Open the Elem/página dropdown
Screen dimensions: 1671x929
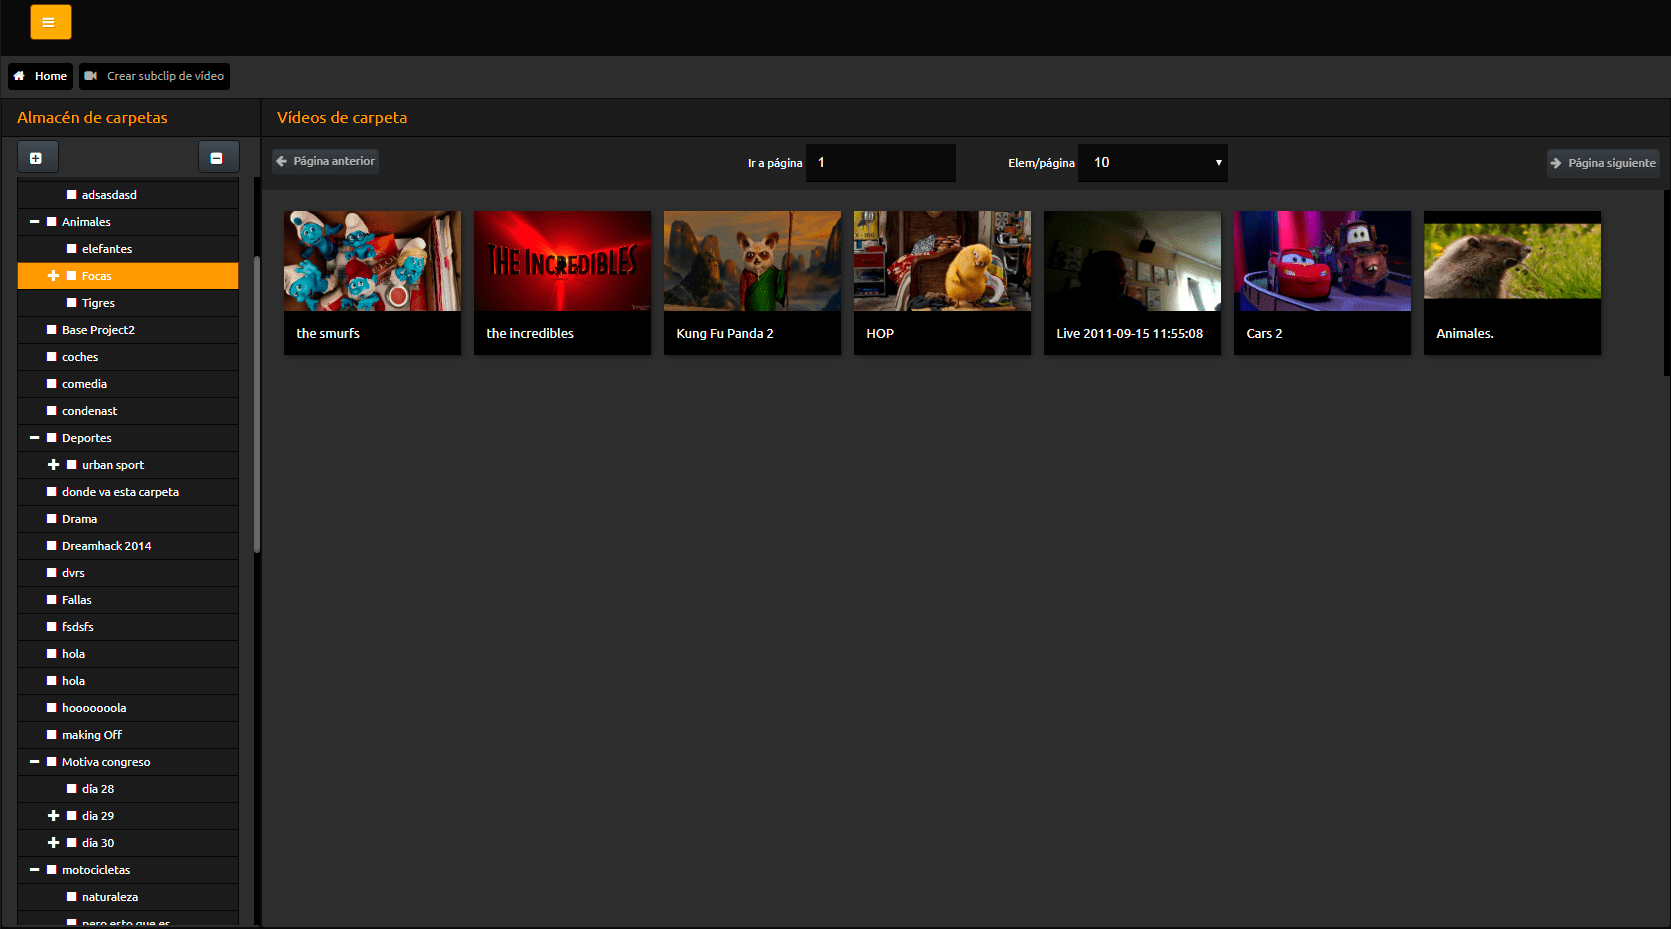pos(1153,163)
